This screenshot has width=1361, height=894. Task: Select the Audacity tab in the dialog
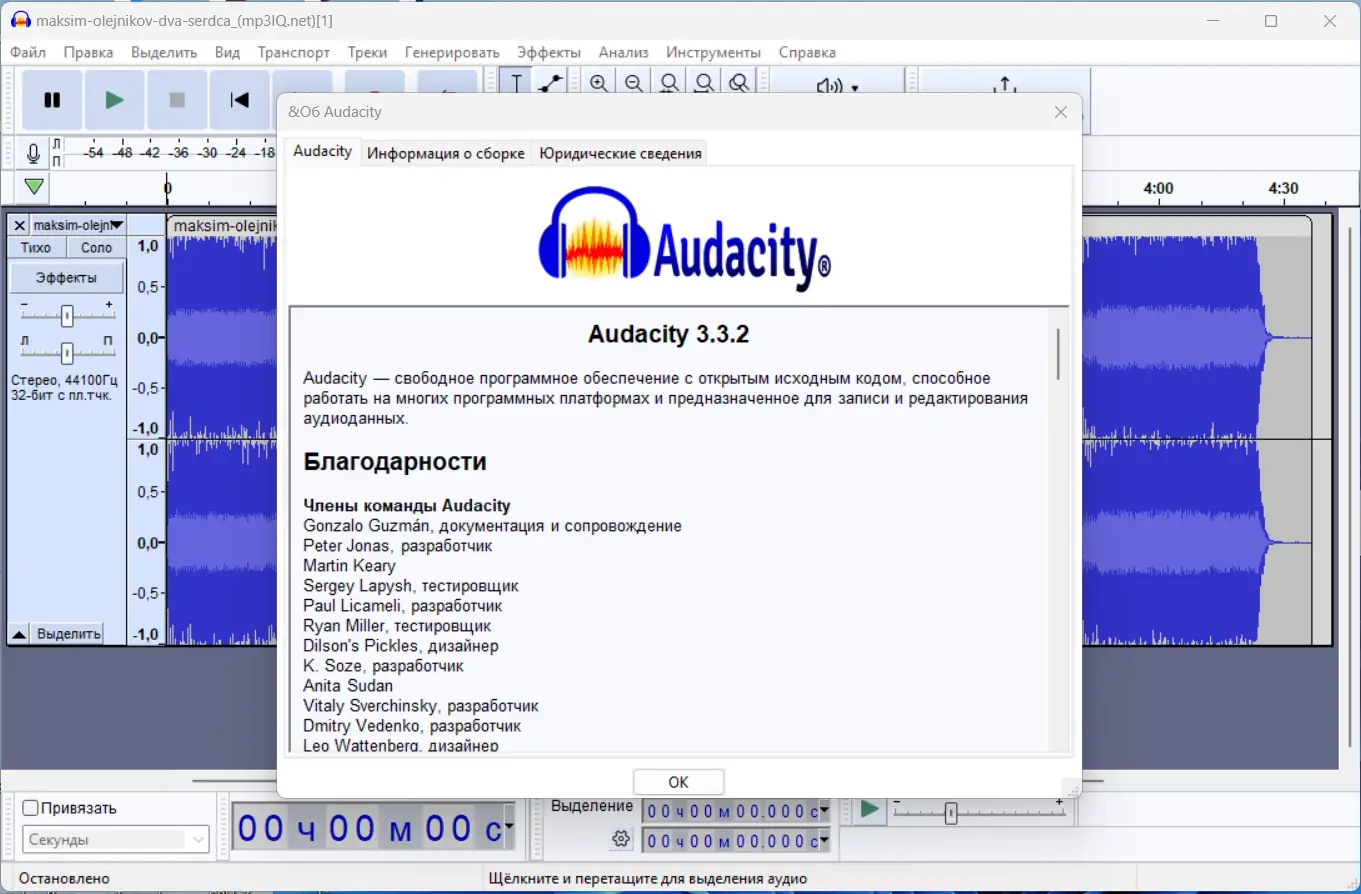pos(323,151)
